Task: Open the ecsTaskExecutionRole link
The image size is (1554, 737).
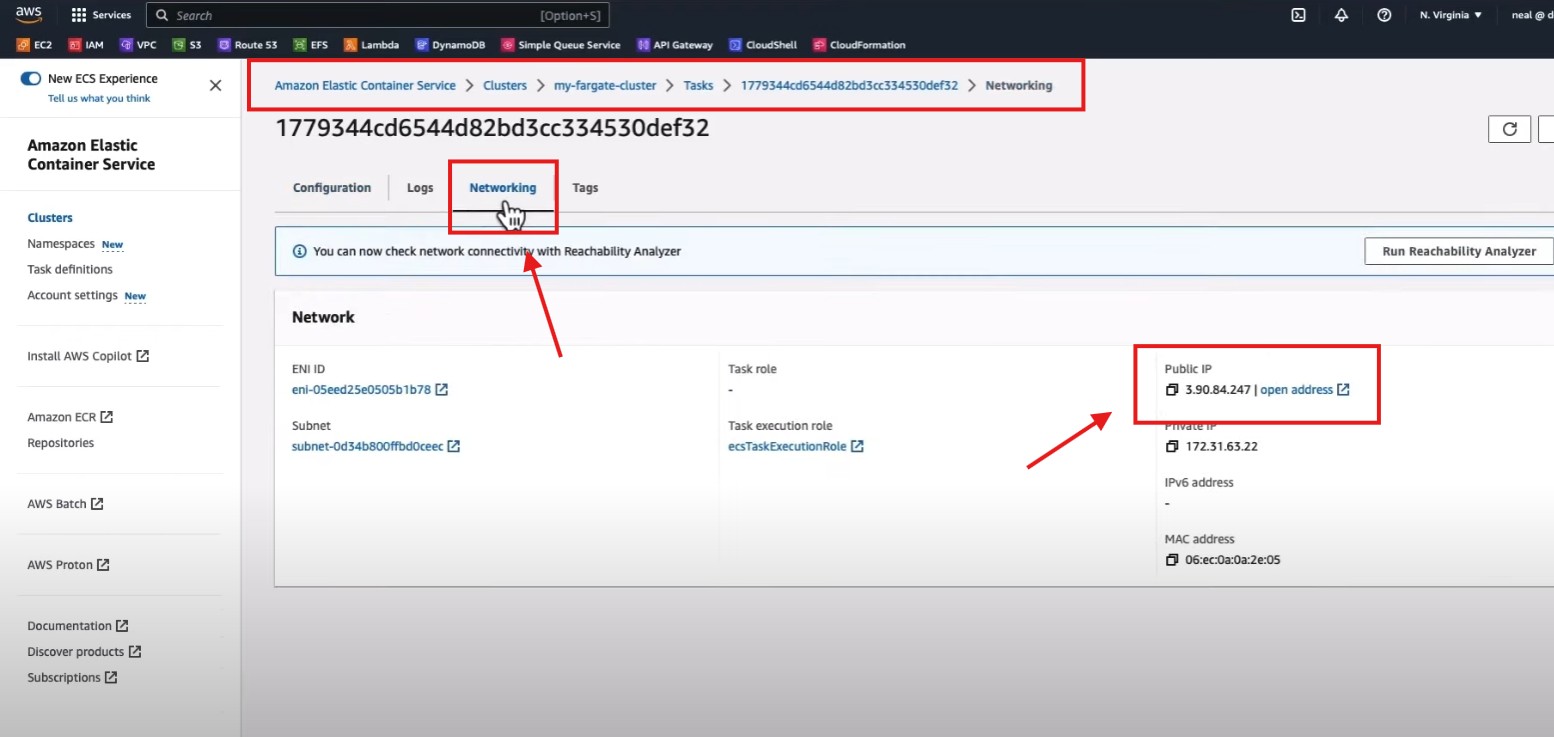Action: [x=788, y=446]
